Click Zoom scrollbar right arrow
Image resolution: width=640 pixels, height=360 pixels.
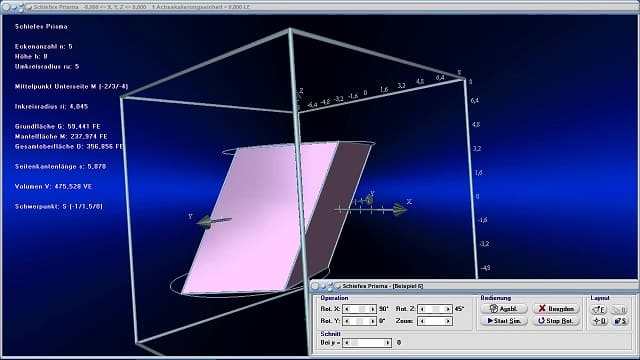coord(448,321)
